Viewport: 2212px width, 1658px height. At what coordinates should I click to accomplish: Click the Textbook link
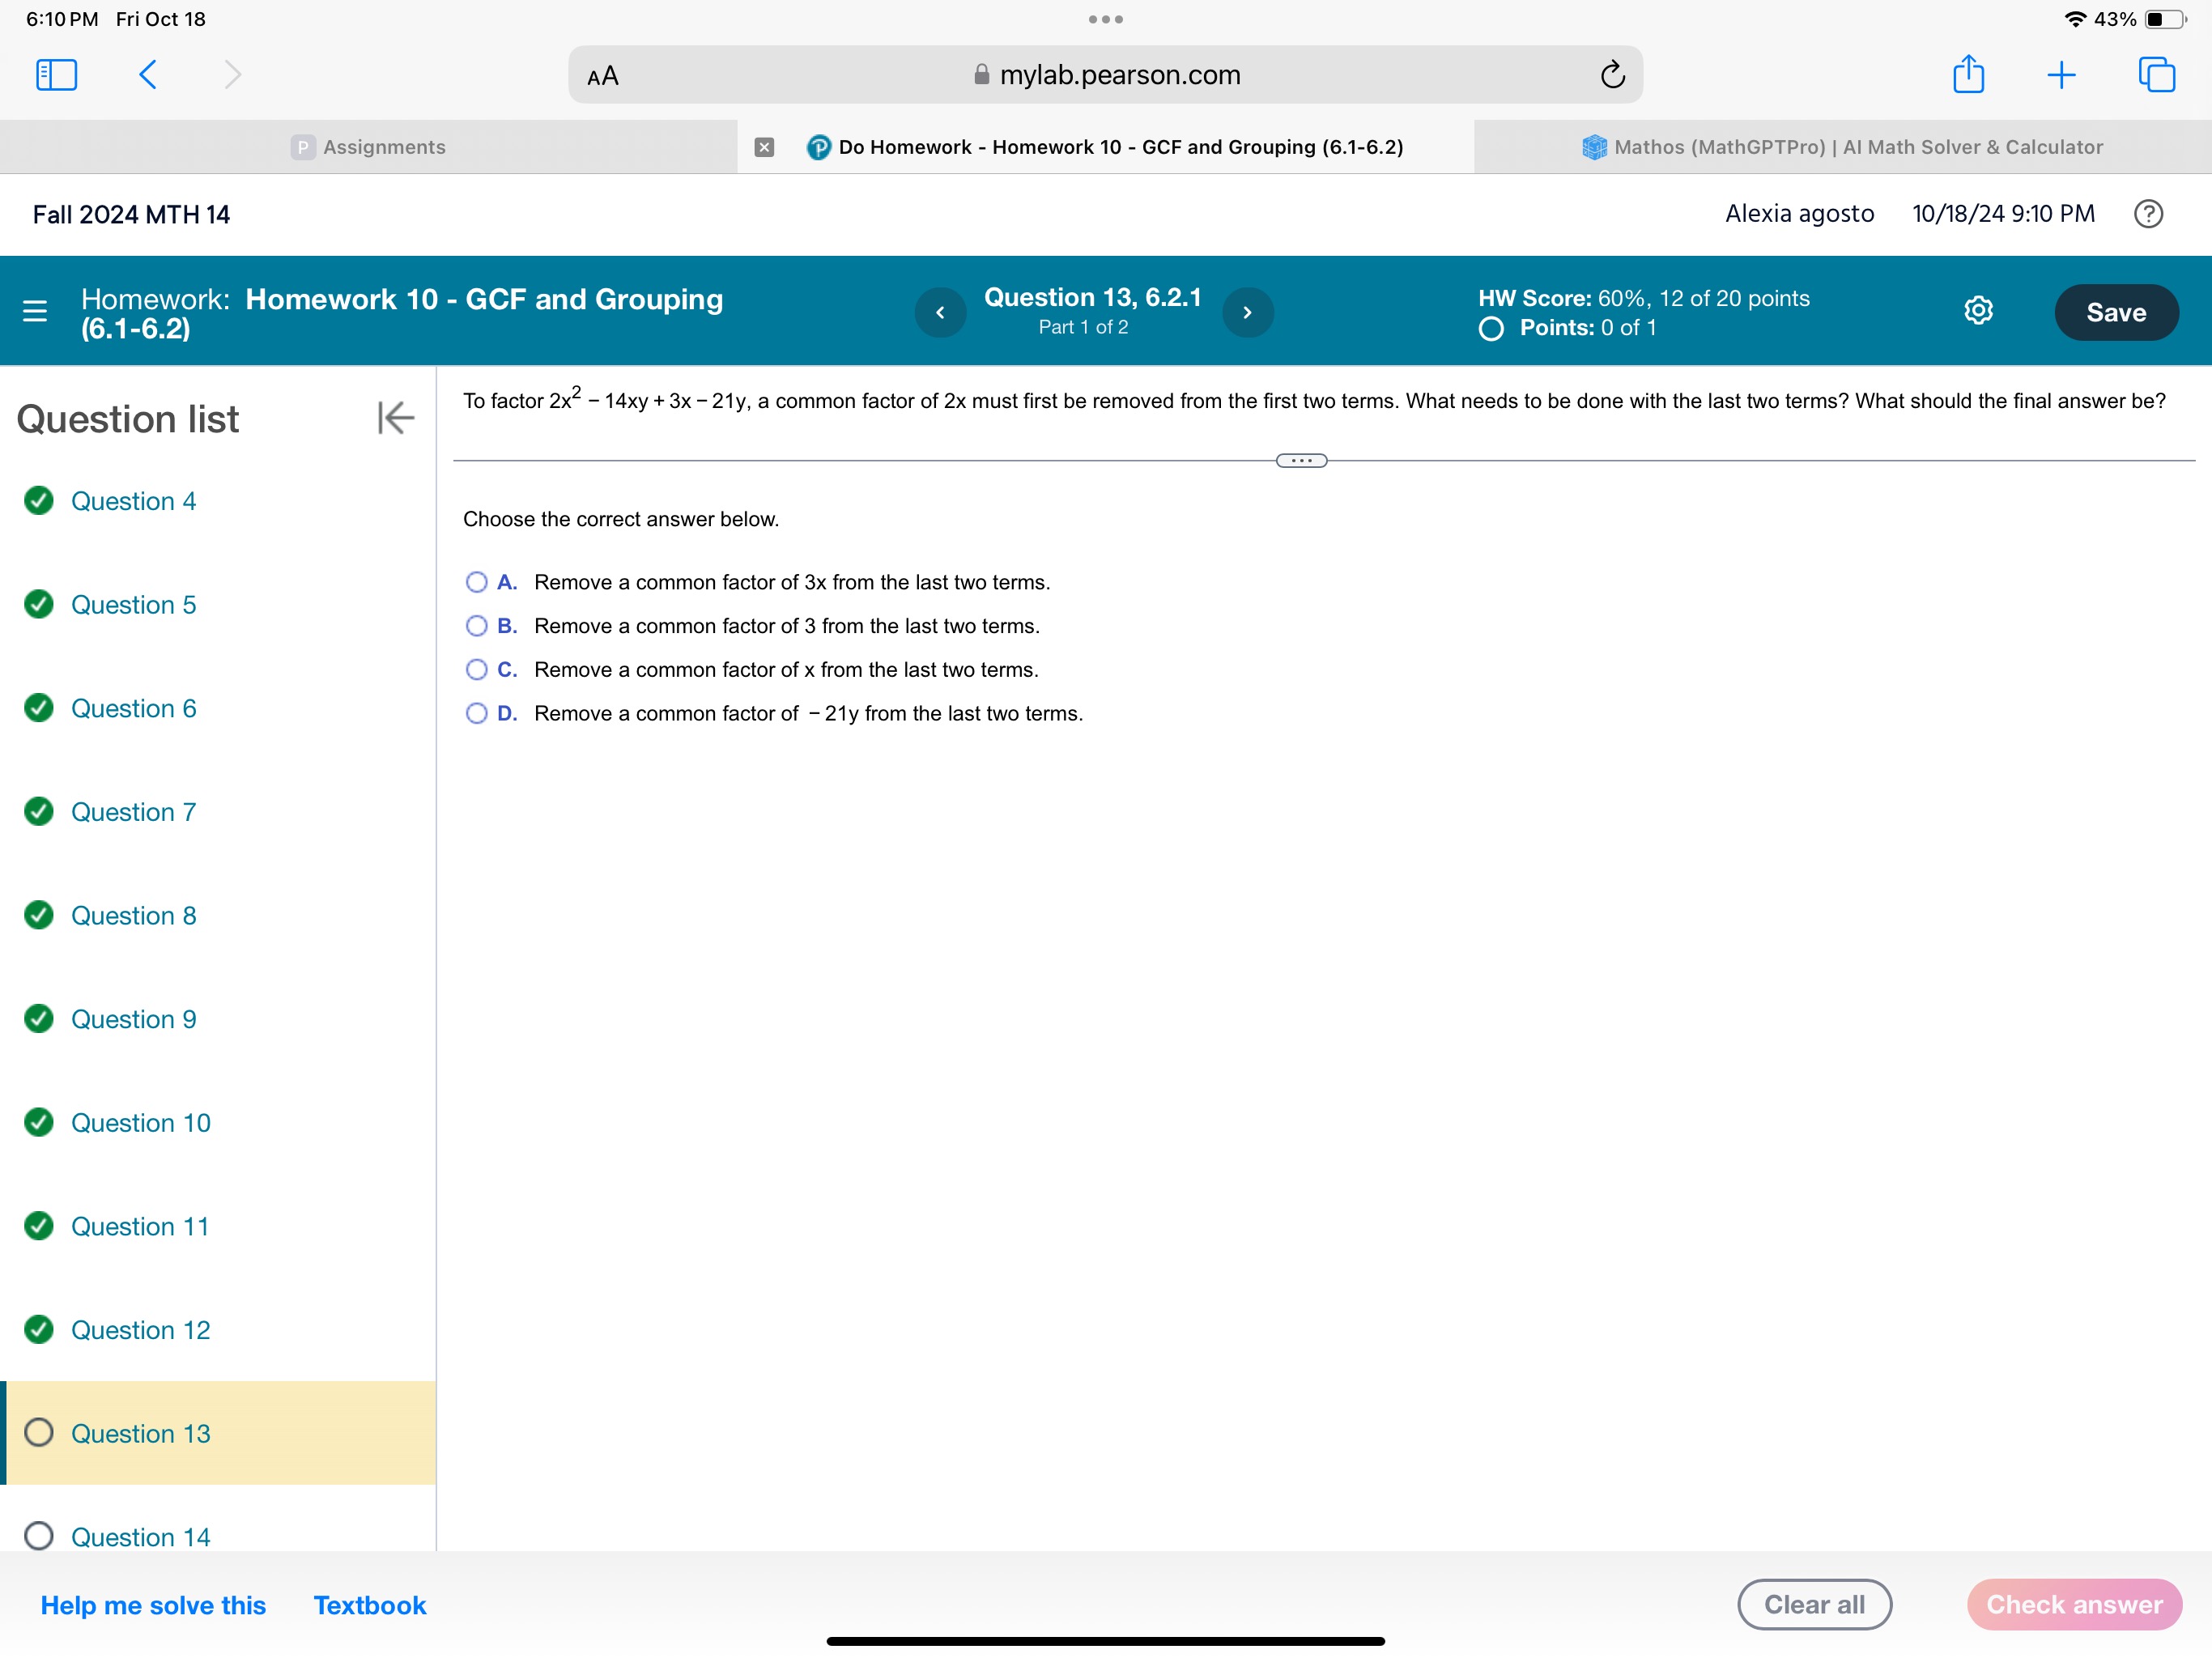(x=371, y=1604)
